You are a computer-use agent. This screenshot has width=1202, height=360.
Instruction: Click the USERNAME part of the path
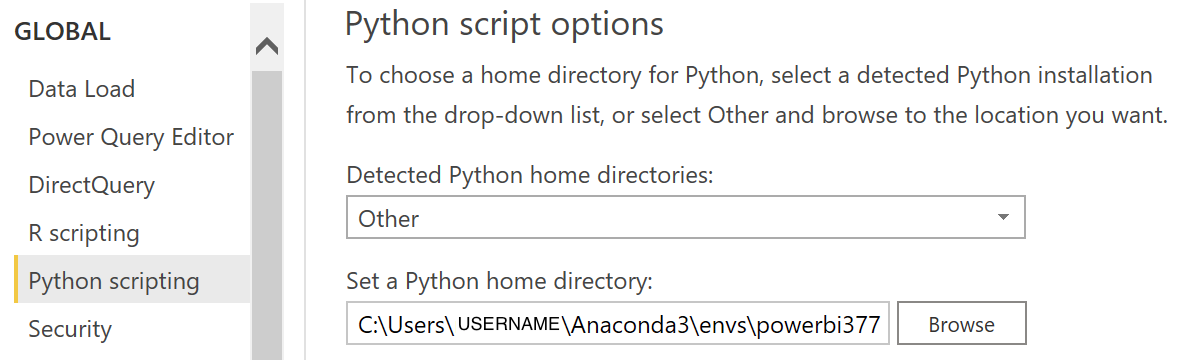point(509,324)
